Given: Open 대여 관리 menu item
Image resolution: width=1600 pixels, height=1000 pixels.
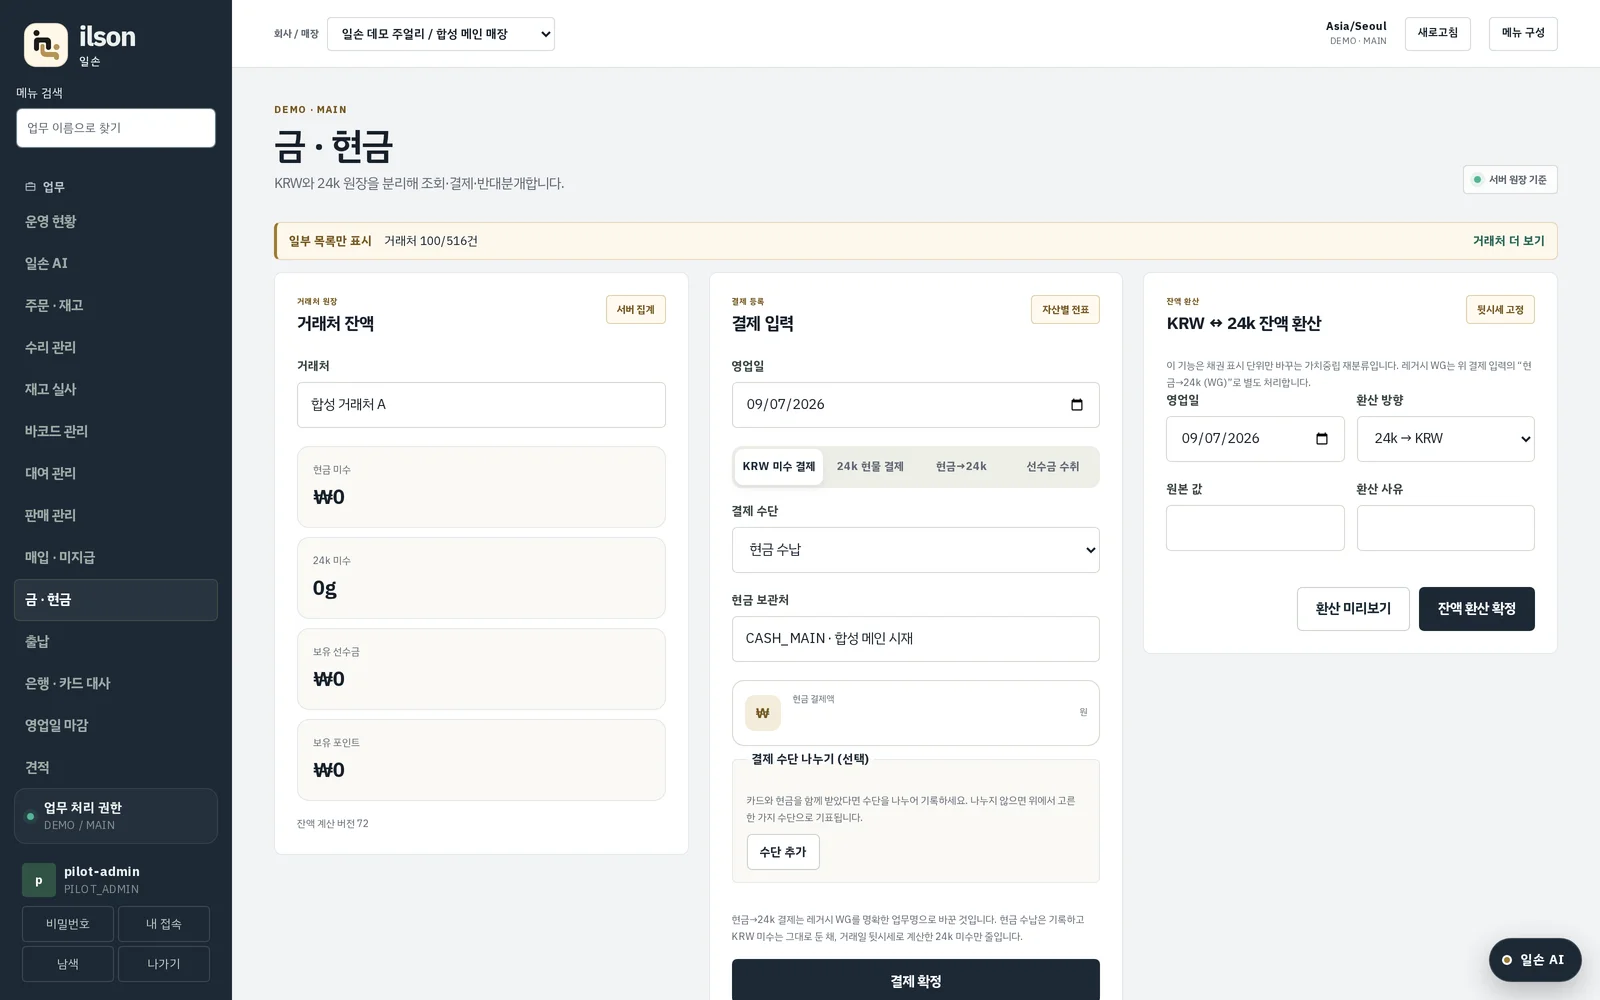Looking at the screenshot, I should [116, 474].
